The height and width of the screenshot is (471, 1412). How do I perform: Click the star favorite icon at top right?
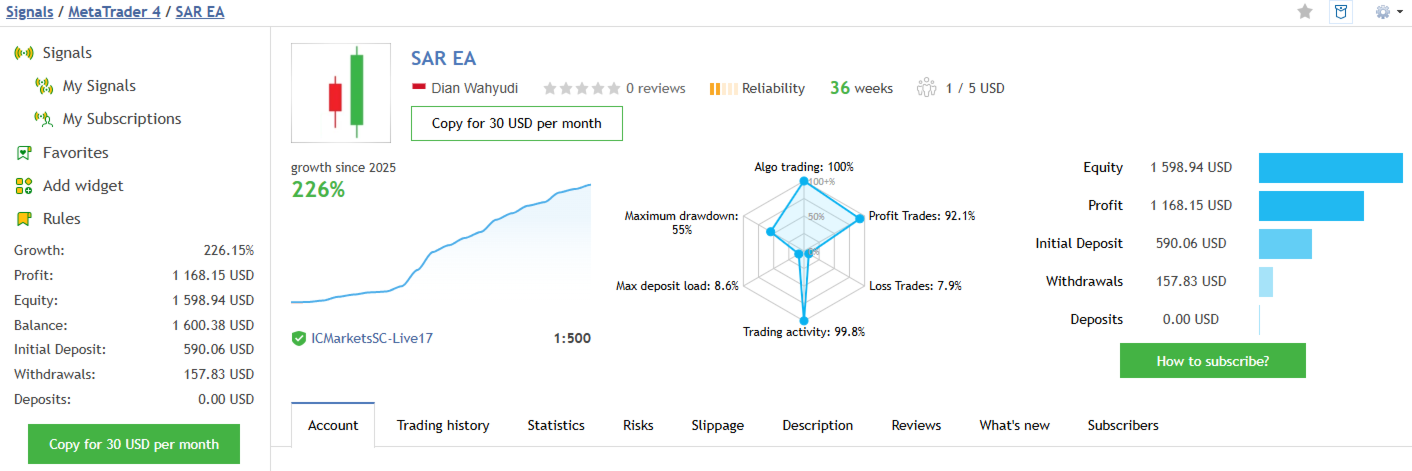click(x=1305, y=12)
